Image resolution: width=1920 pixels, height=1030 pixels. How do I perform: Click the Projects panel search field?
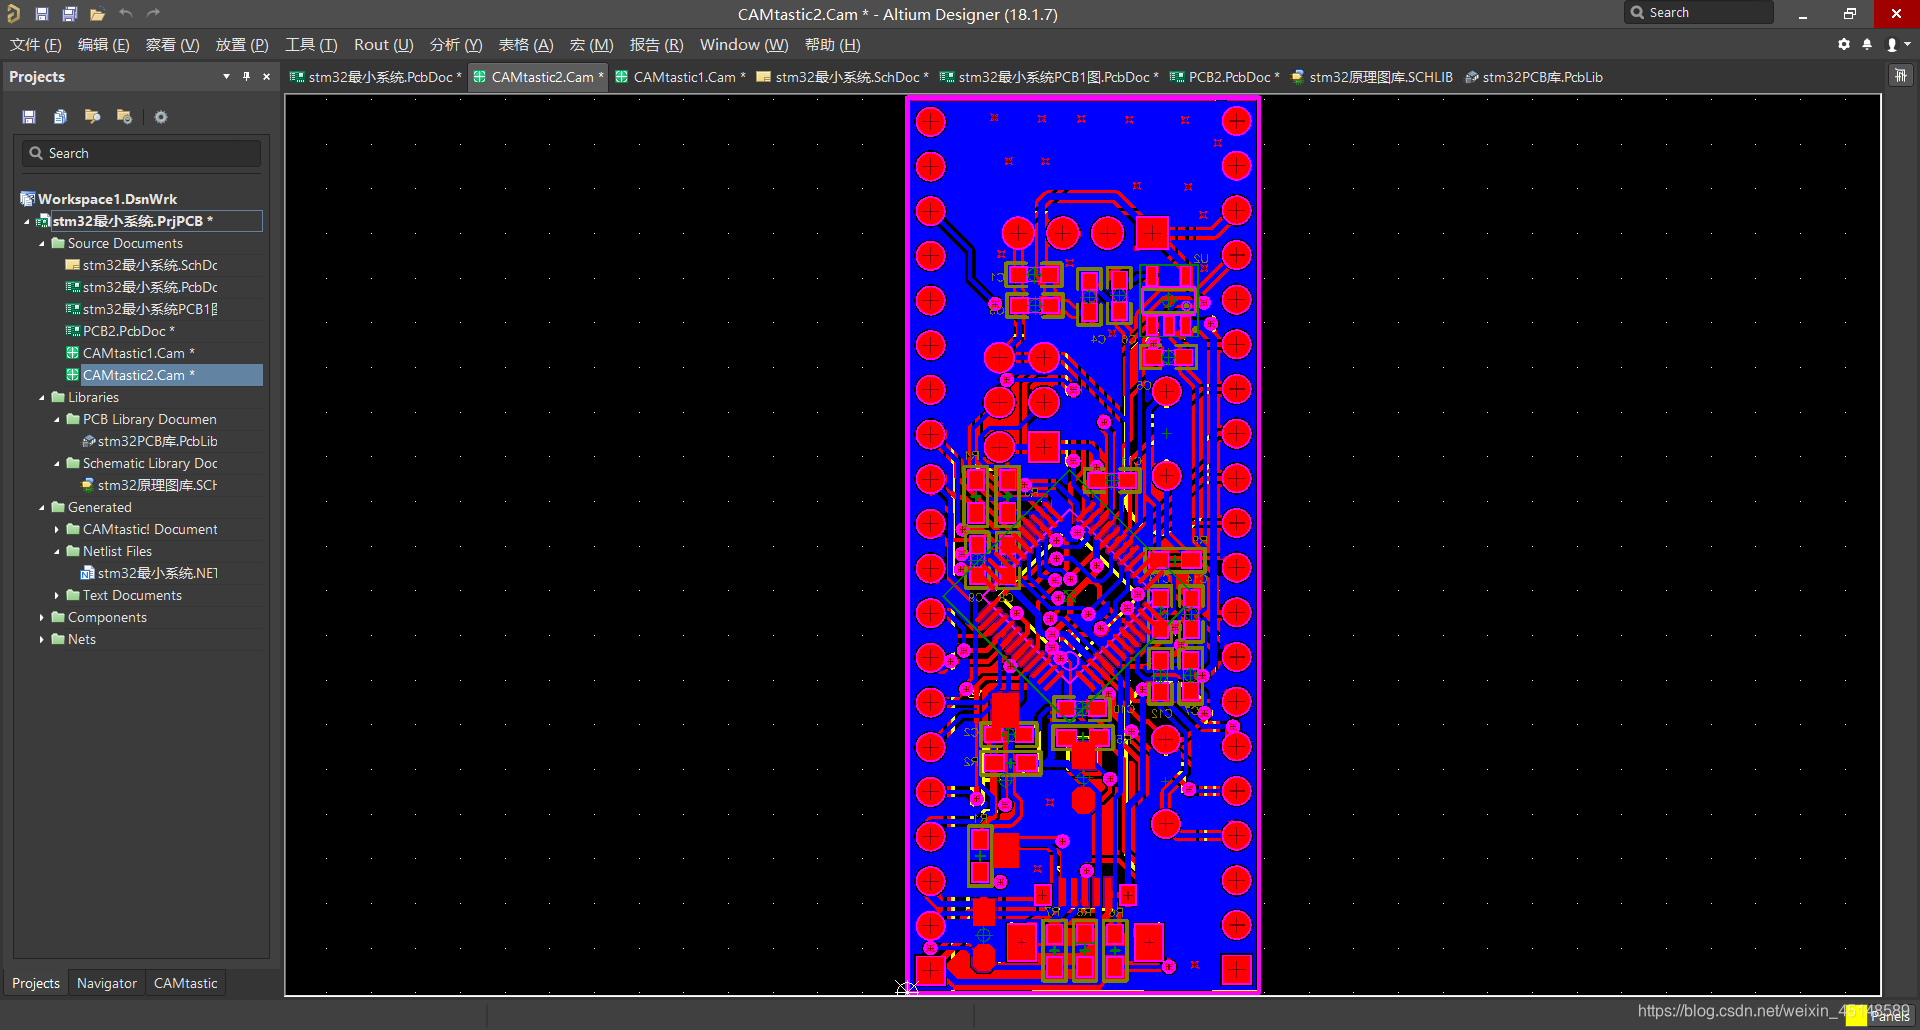[x=141, y=153]
